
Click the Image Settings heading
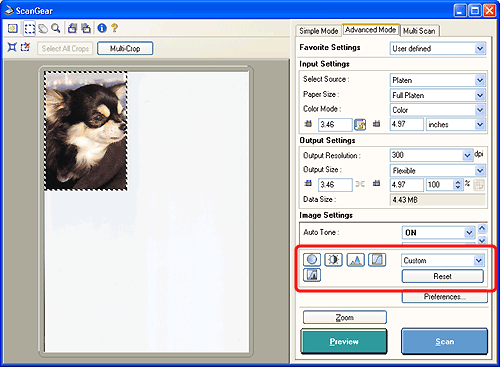click(x=326, y=215)
